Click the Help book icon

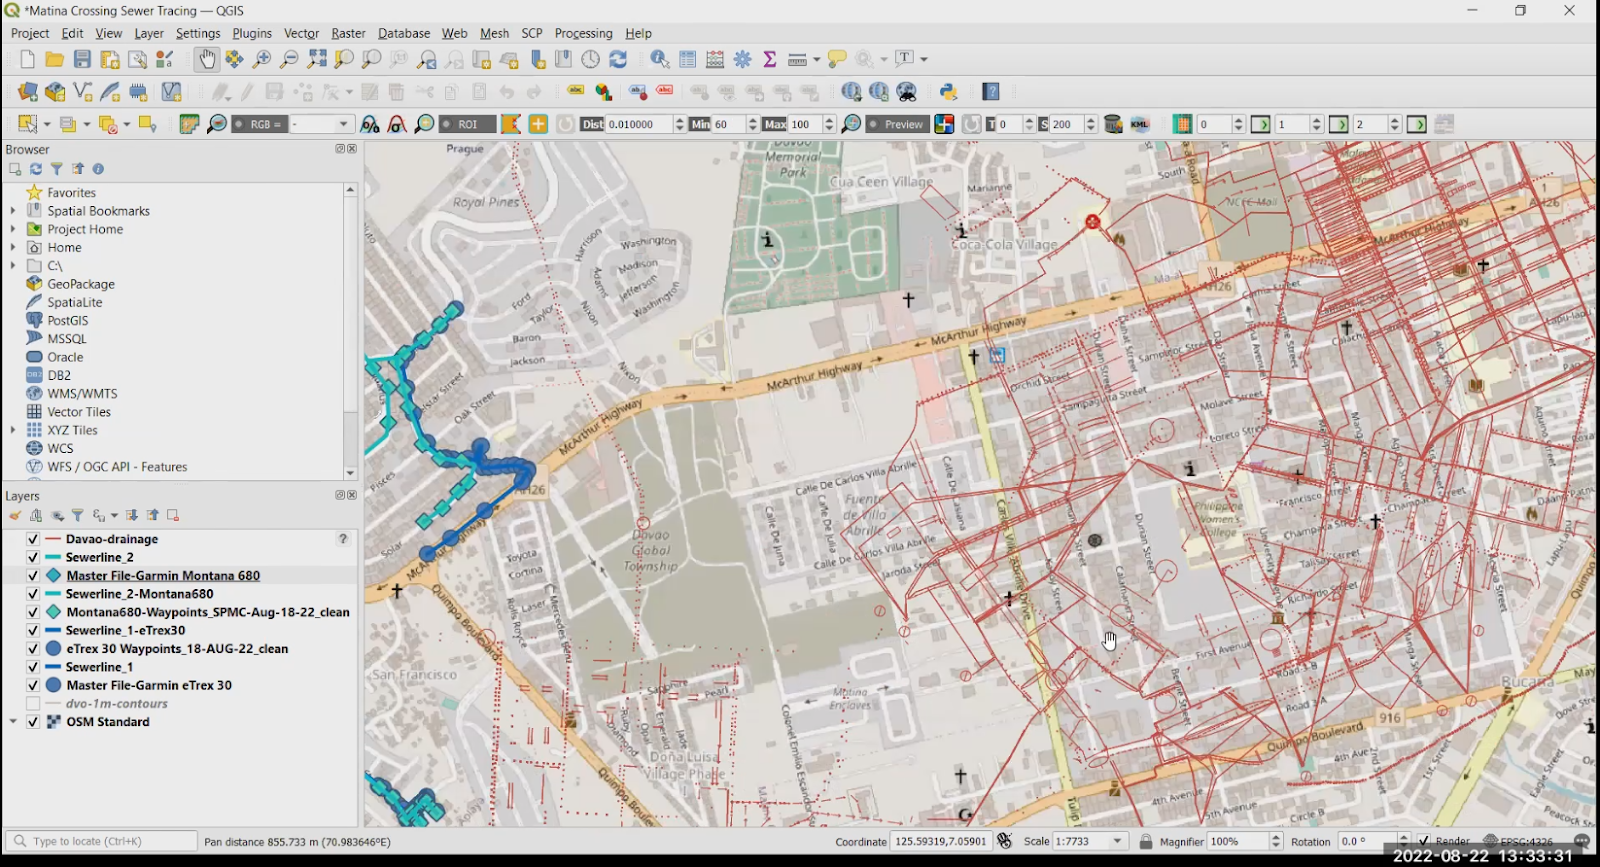point(991,92)
